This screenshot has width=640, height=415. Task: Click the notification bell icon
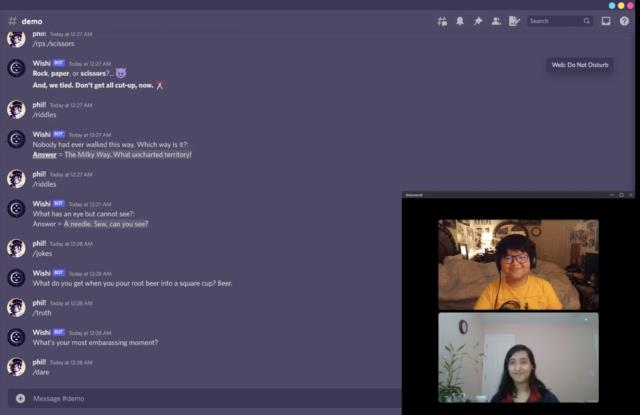pyautogui.click(x=460, y=20)
